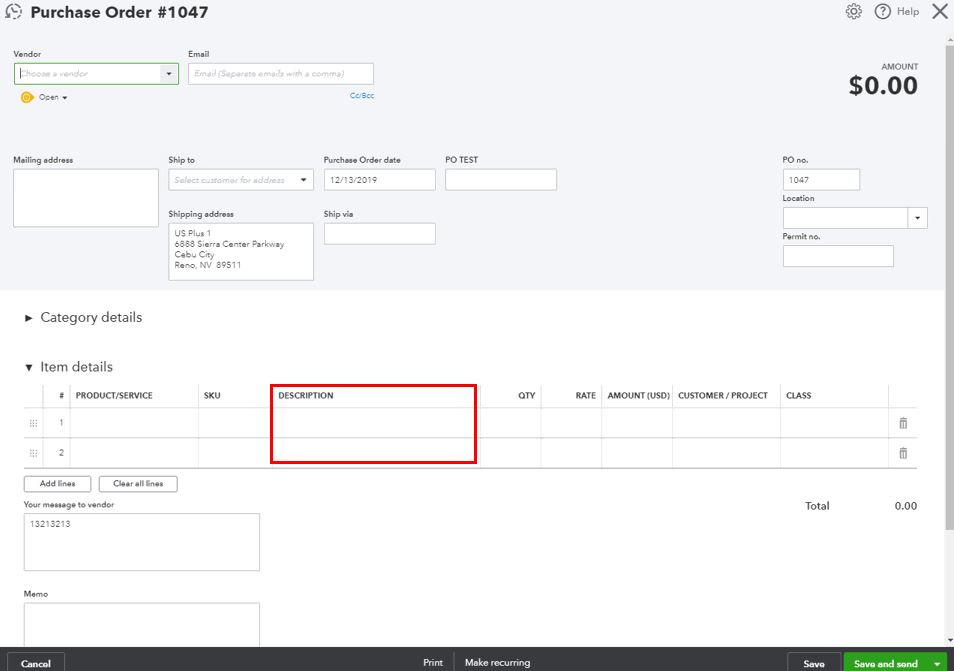This screenshot has width=954, height=671.
Task: Click inside the Permit no. field
Action: coord(838,256)
